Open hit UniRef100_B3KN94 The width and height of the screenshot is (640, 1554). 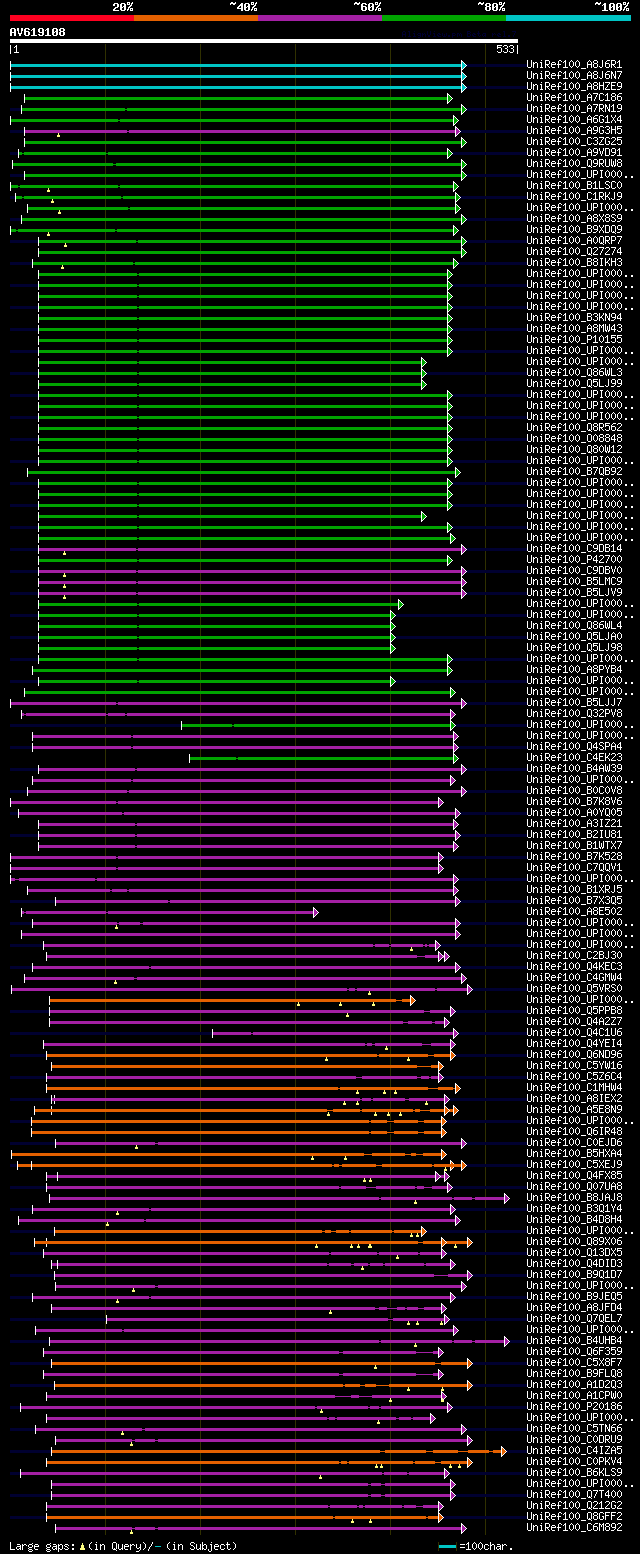coord(574,318)
